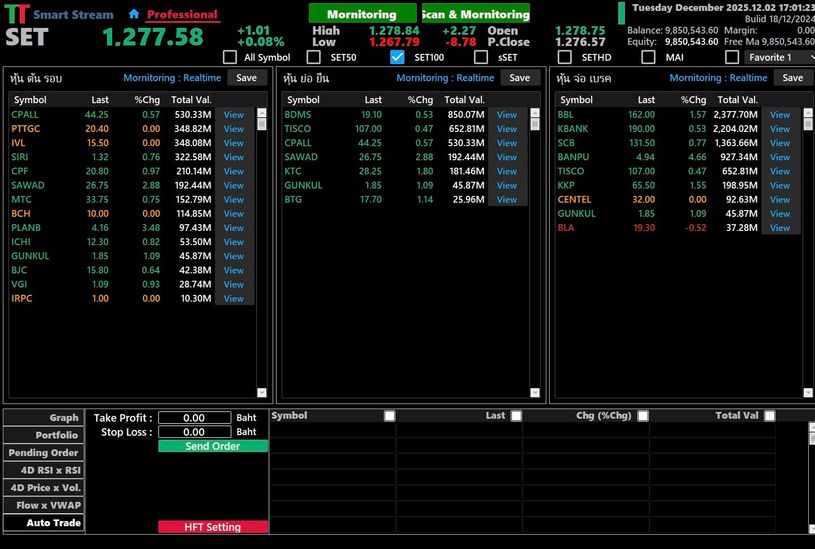Switch to the Portfolio tab
The height and width of the screenshot is (549, 815).
42,435
